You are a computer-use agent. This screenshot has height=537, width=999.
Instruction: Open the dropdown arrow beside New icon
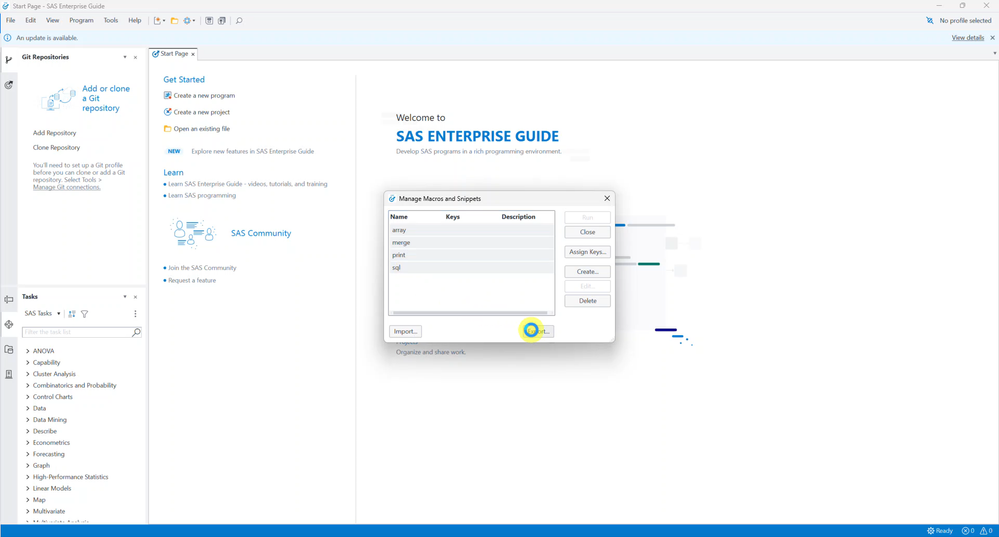(x=164, y=20)
